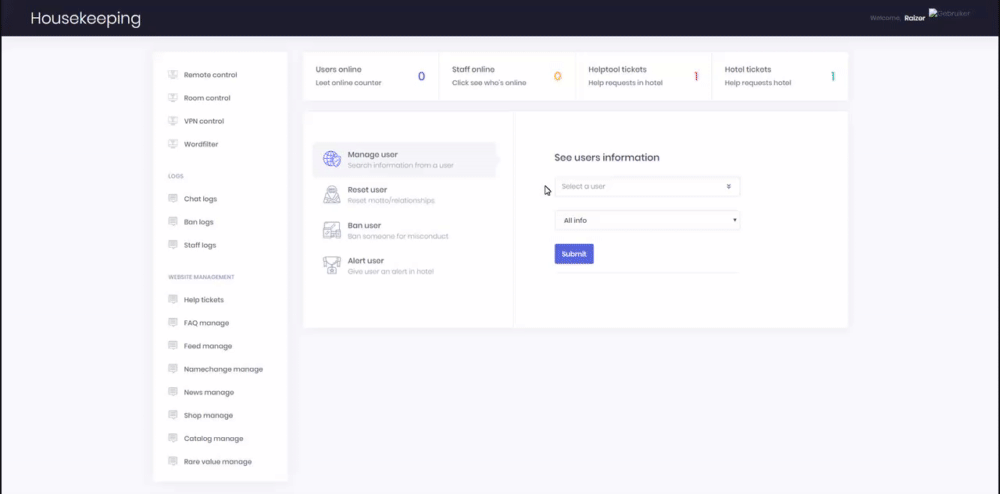1000x494 pixels.
Task: Click the Wordfilter sidebar icon
Action: 172,143
